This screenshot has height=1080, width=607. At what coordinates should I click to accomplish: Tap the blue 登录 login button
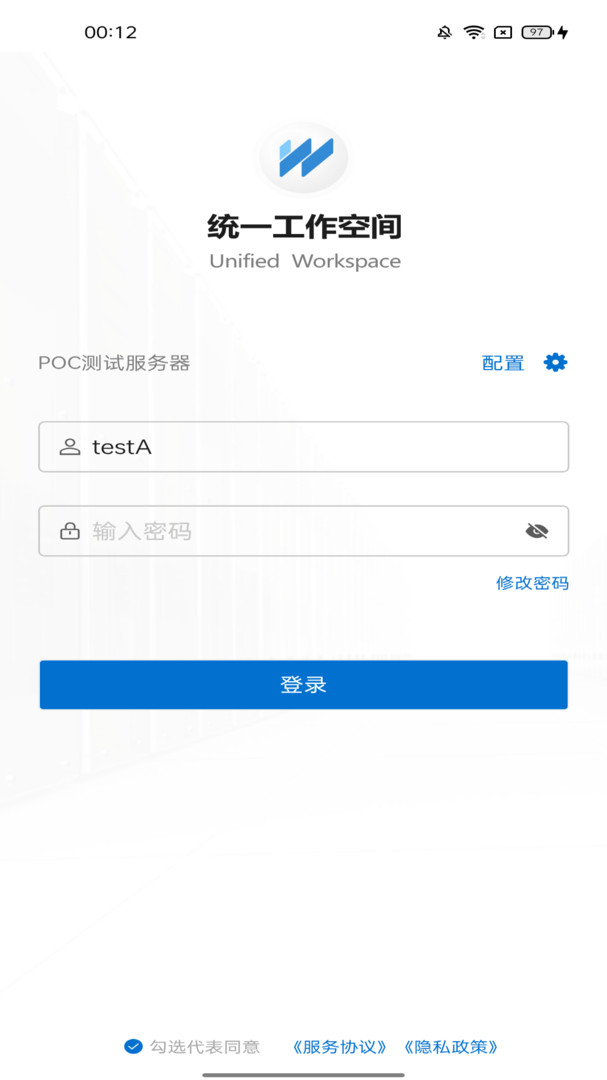[x=304, y=685]
